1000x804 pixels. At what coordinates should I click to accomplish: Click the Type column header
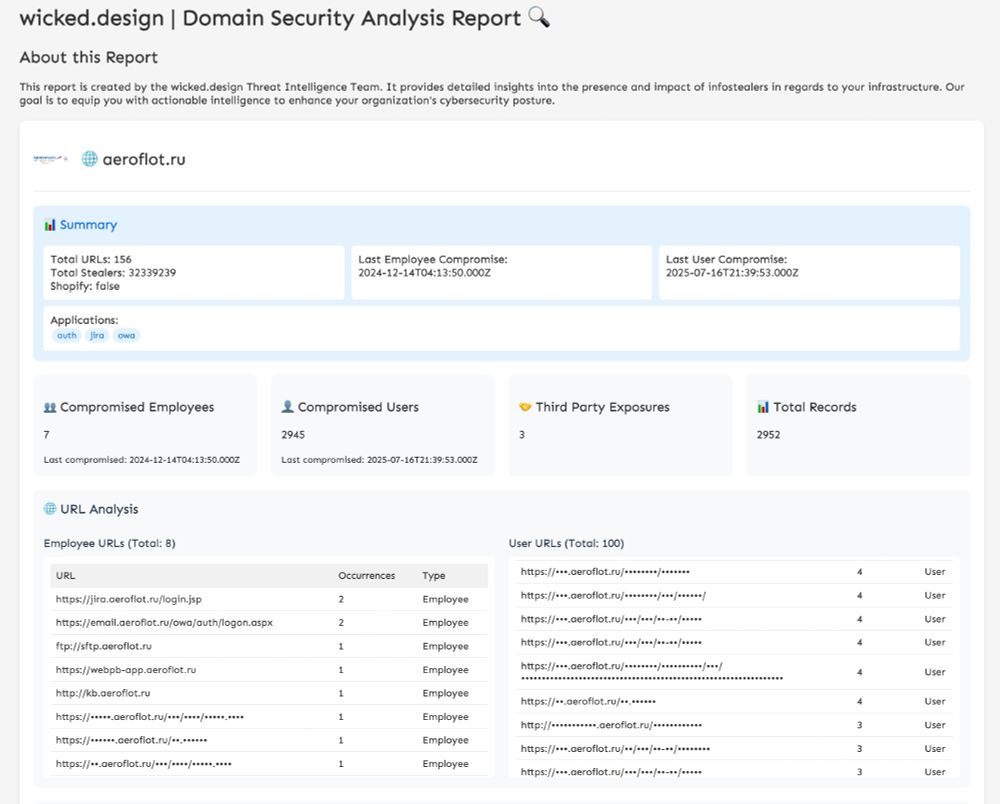434,576
